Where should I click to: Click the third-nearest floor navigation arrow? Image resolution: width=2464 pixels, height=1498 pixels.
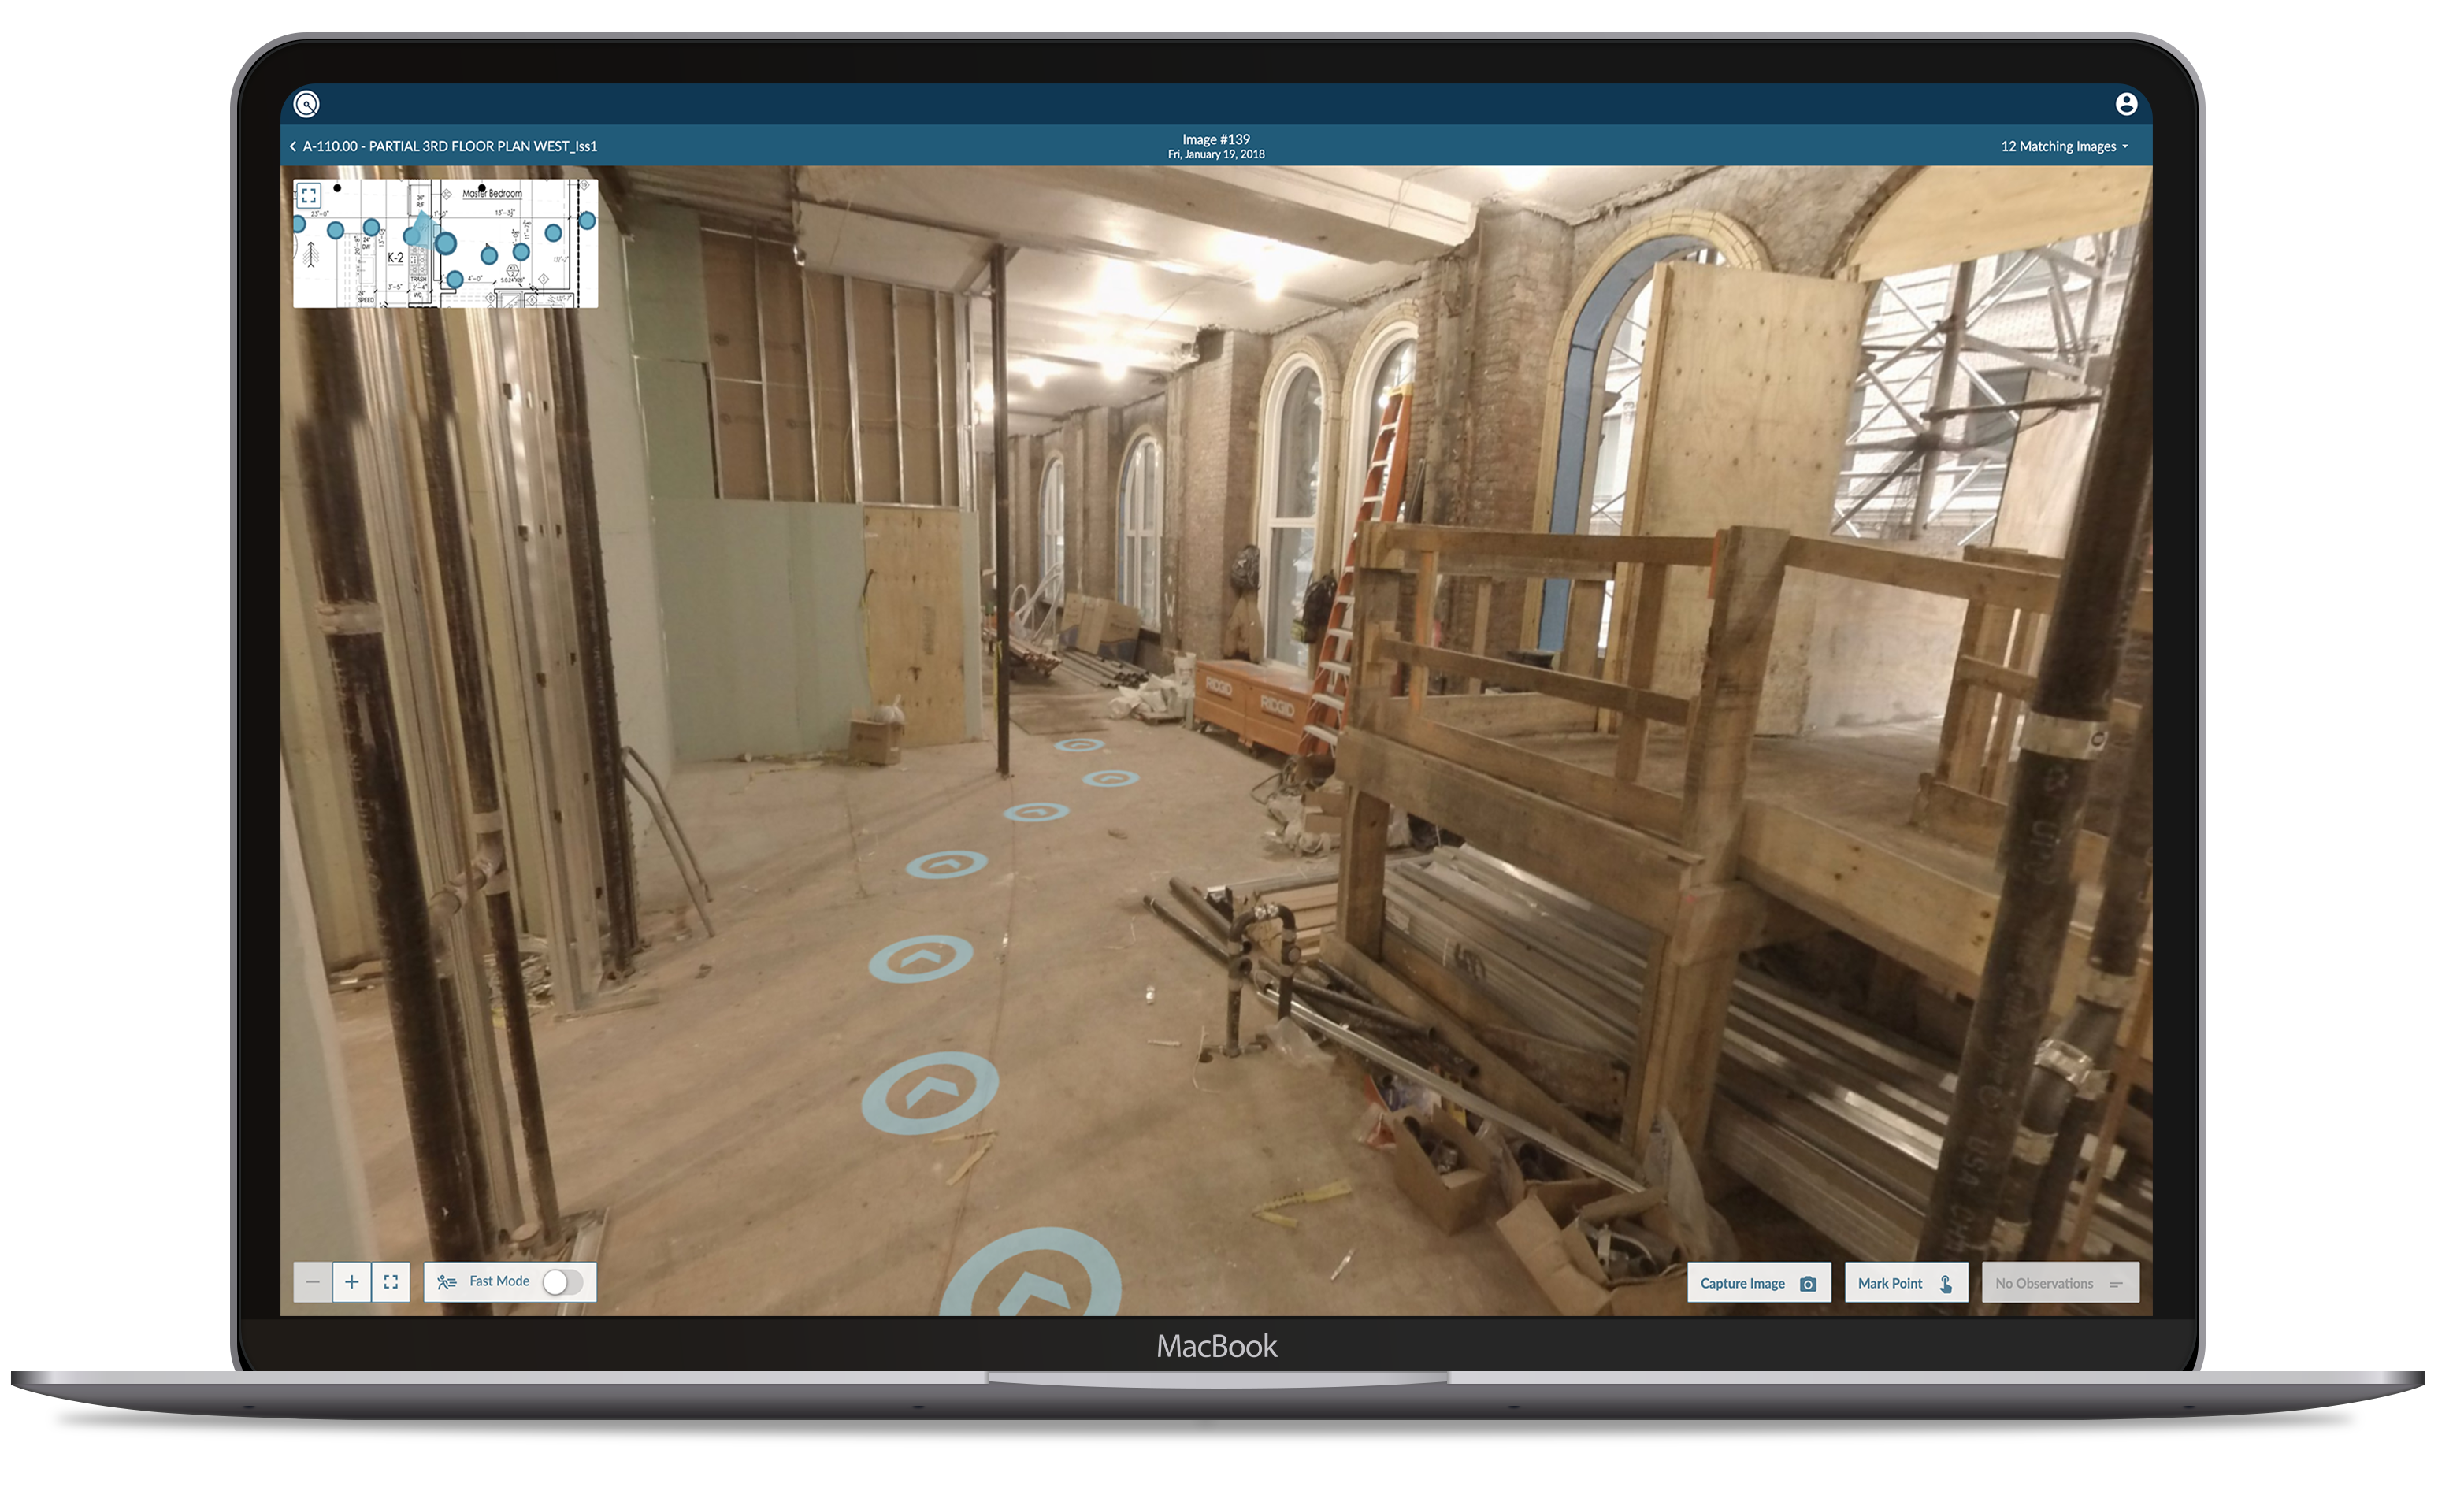pos(921,959)
